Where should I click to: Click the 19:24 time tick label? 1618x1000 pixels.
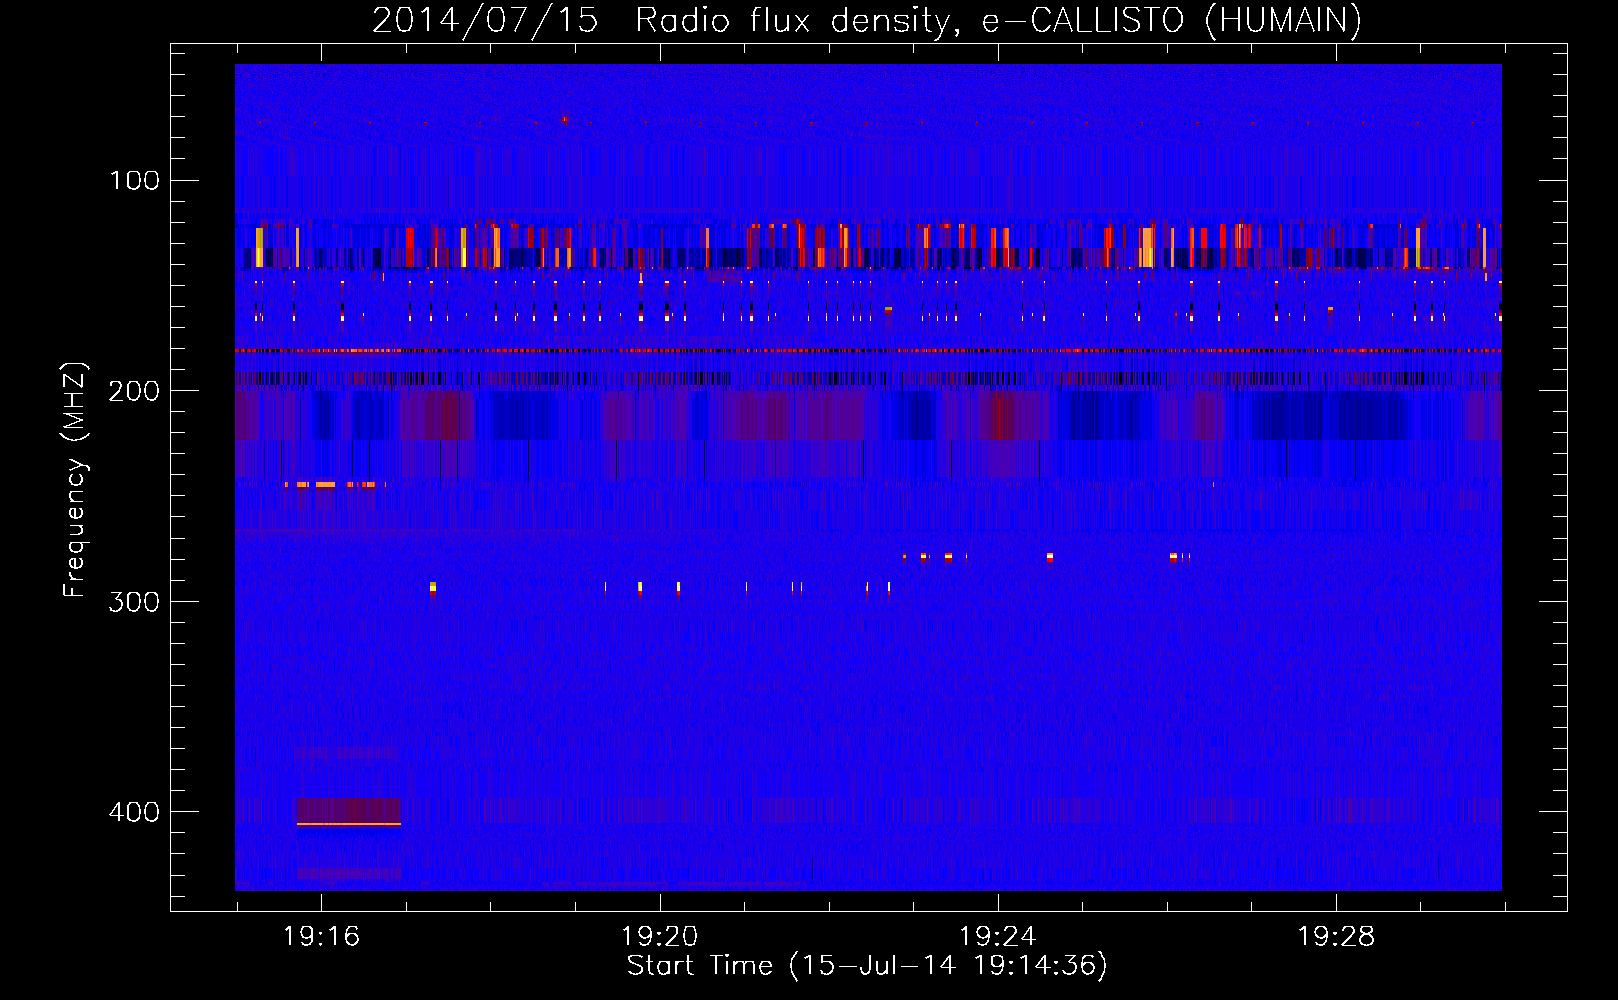998,937
